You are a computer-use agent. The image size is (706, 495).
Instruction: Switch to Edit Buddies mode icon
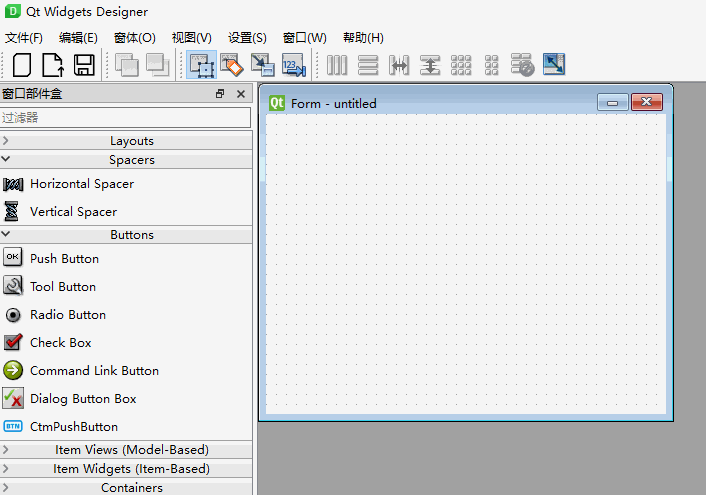coord(263,65)
